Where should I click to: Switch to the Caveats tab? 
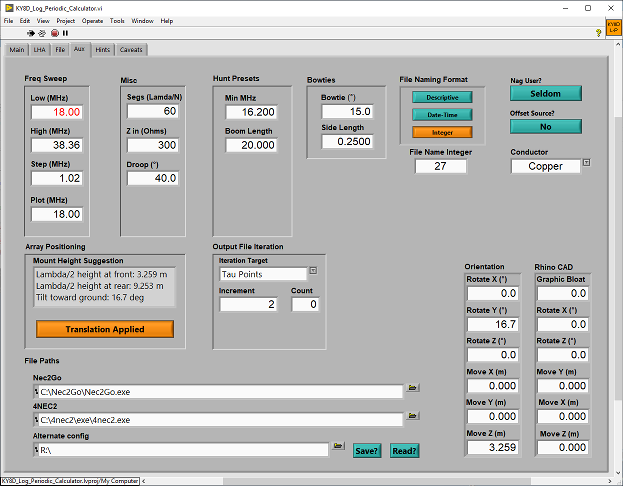point(131,50)
